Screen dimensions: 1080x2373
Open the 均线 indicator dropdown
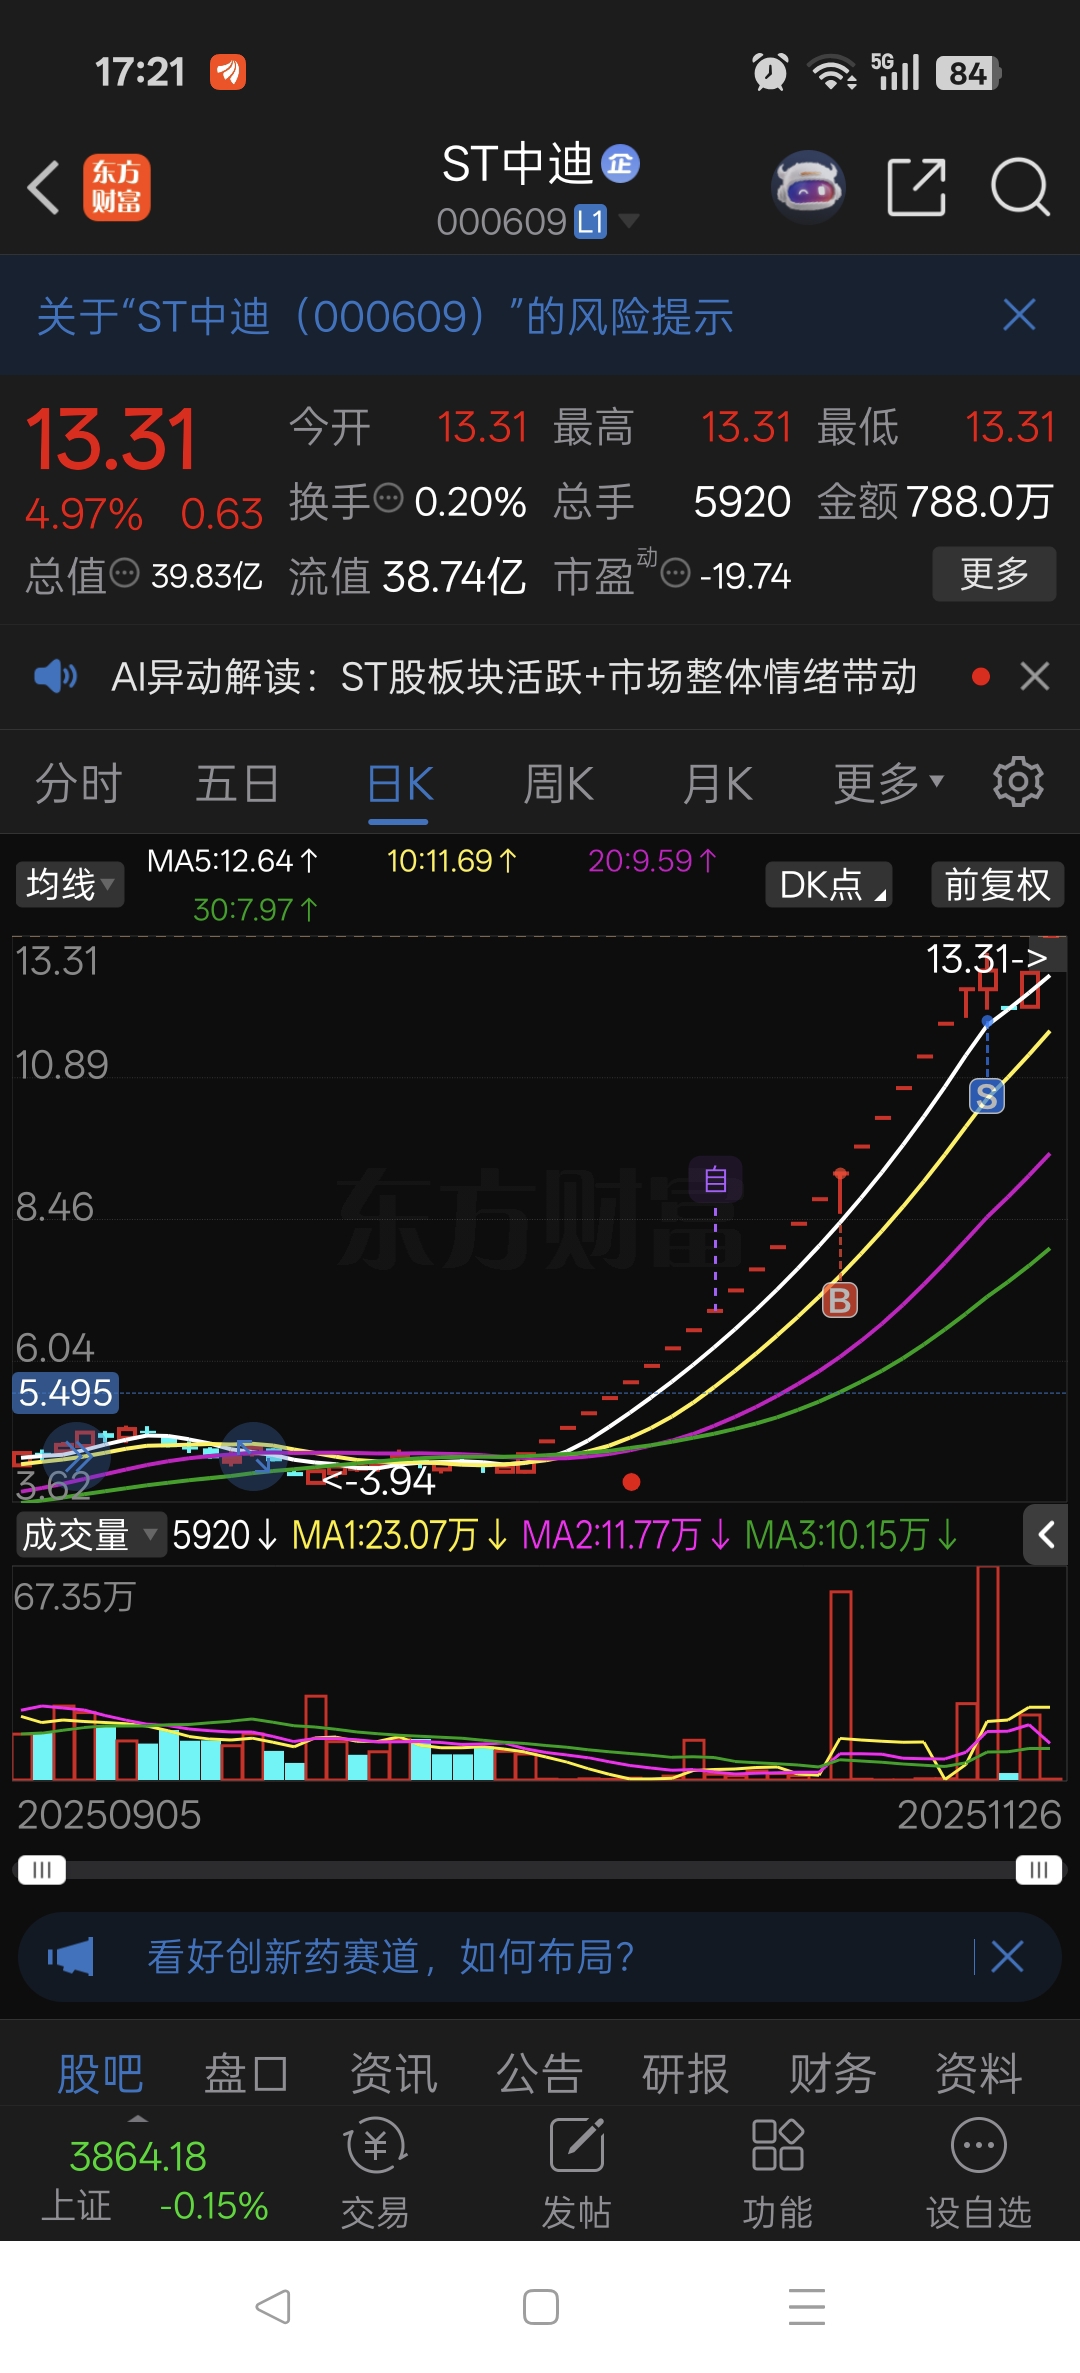pyautogui.click(x=70, y=884)
